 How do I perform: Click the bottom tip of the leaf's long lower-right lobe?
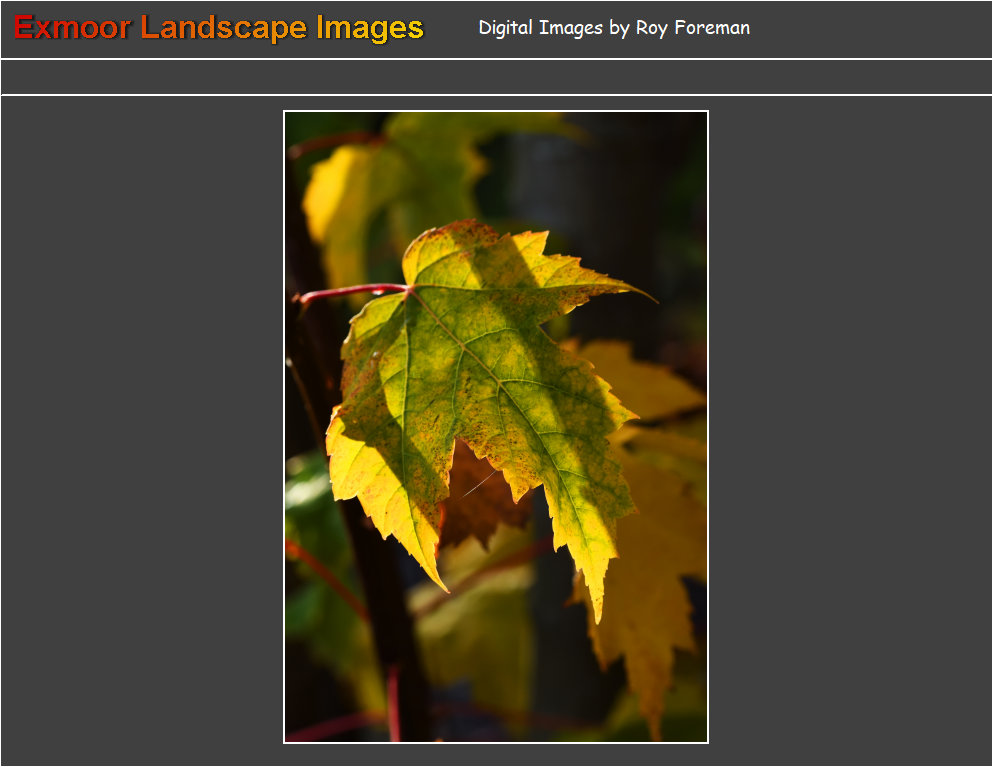(x=599, y=618)
